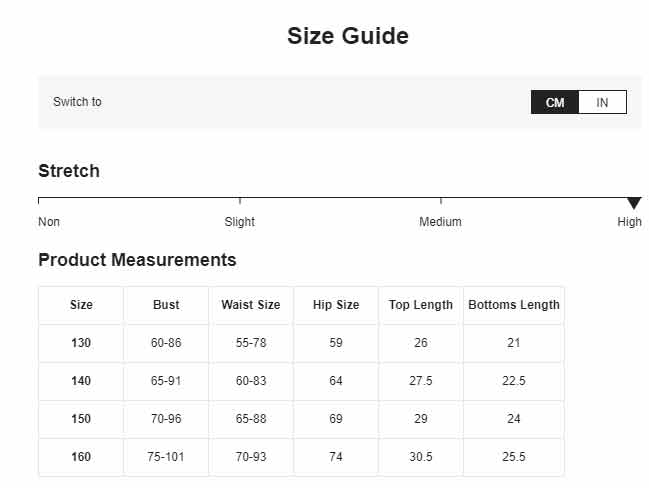Select the size 160 row label
This screenshot has height=488, width=649.
point(81,457)
